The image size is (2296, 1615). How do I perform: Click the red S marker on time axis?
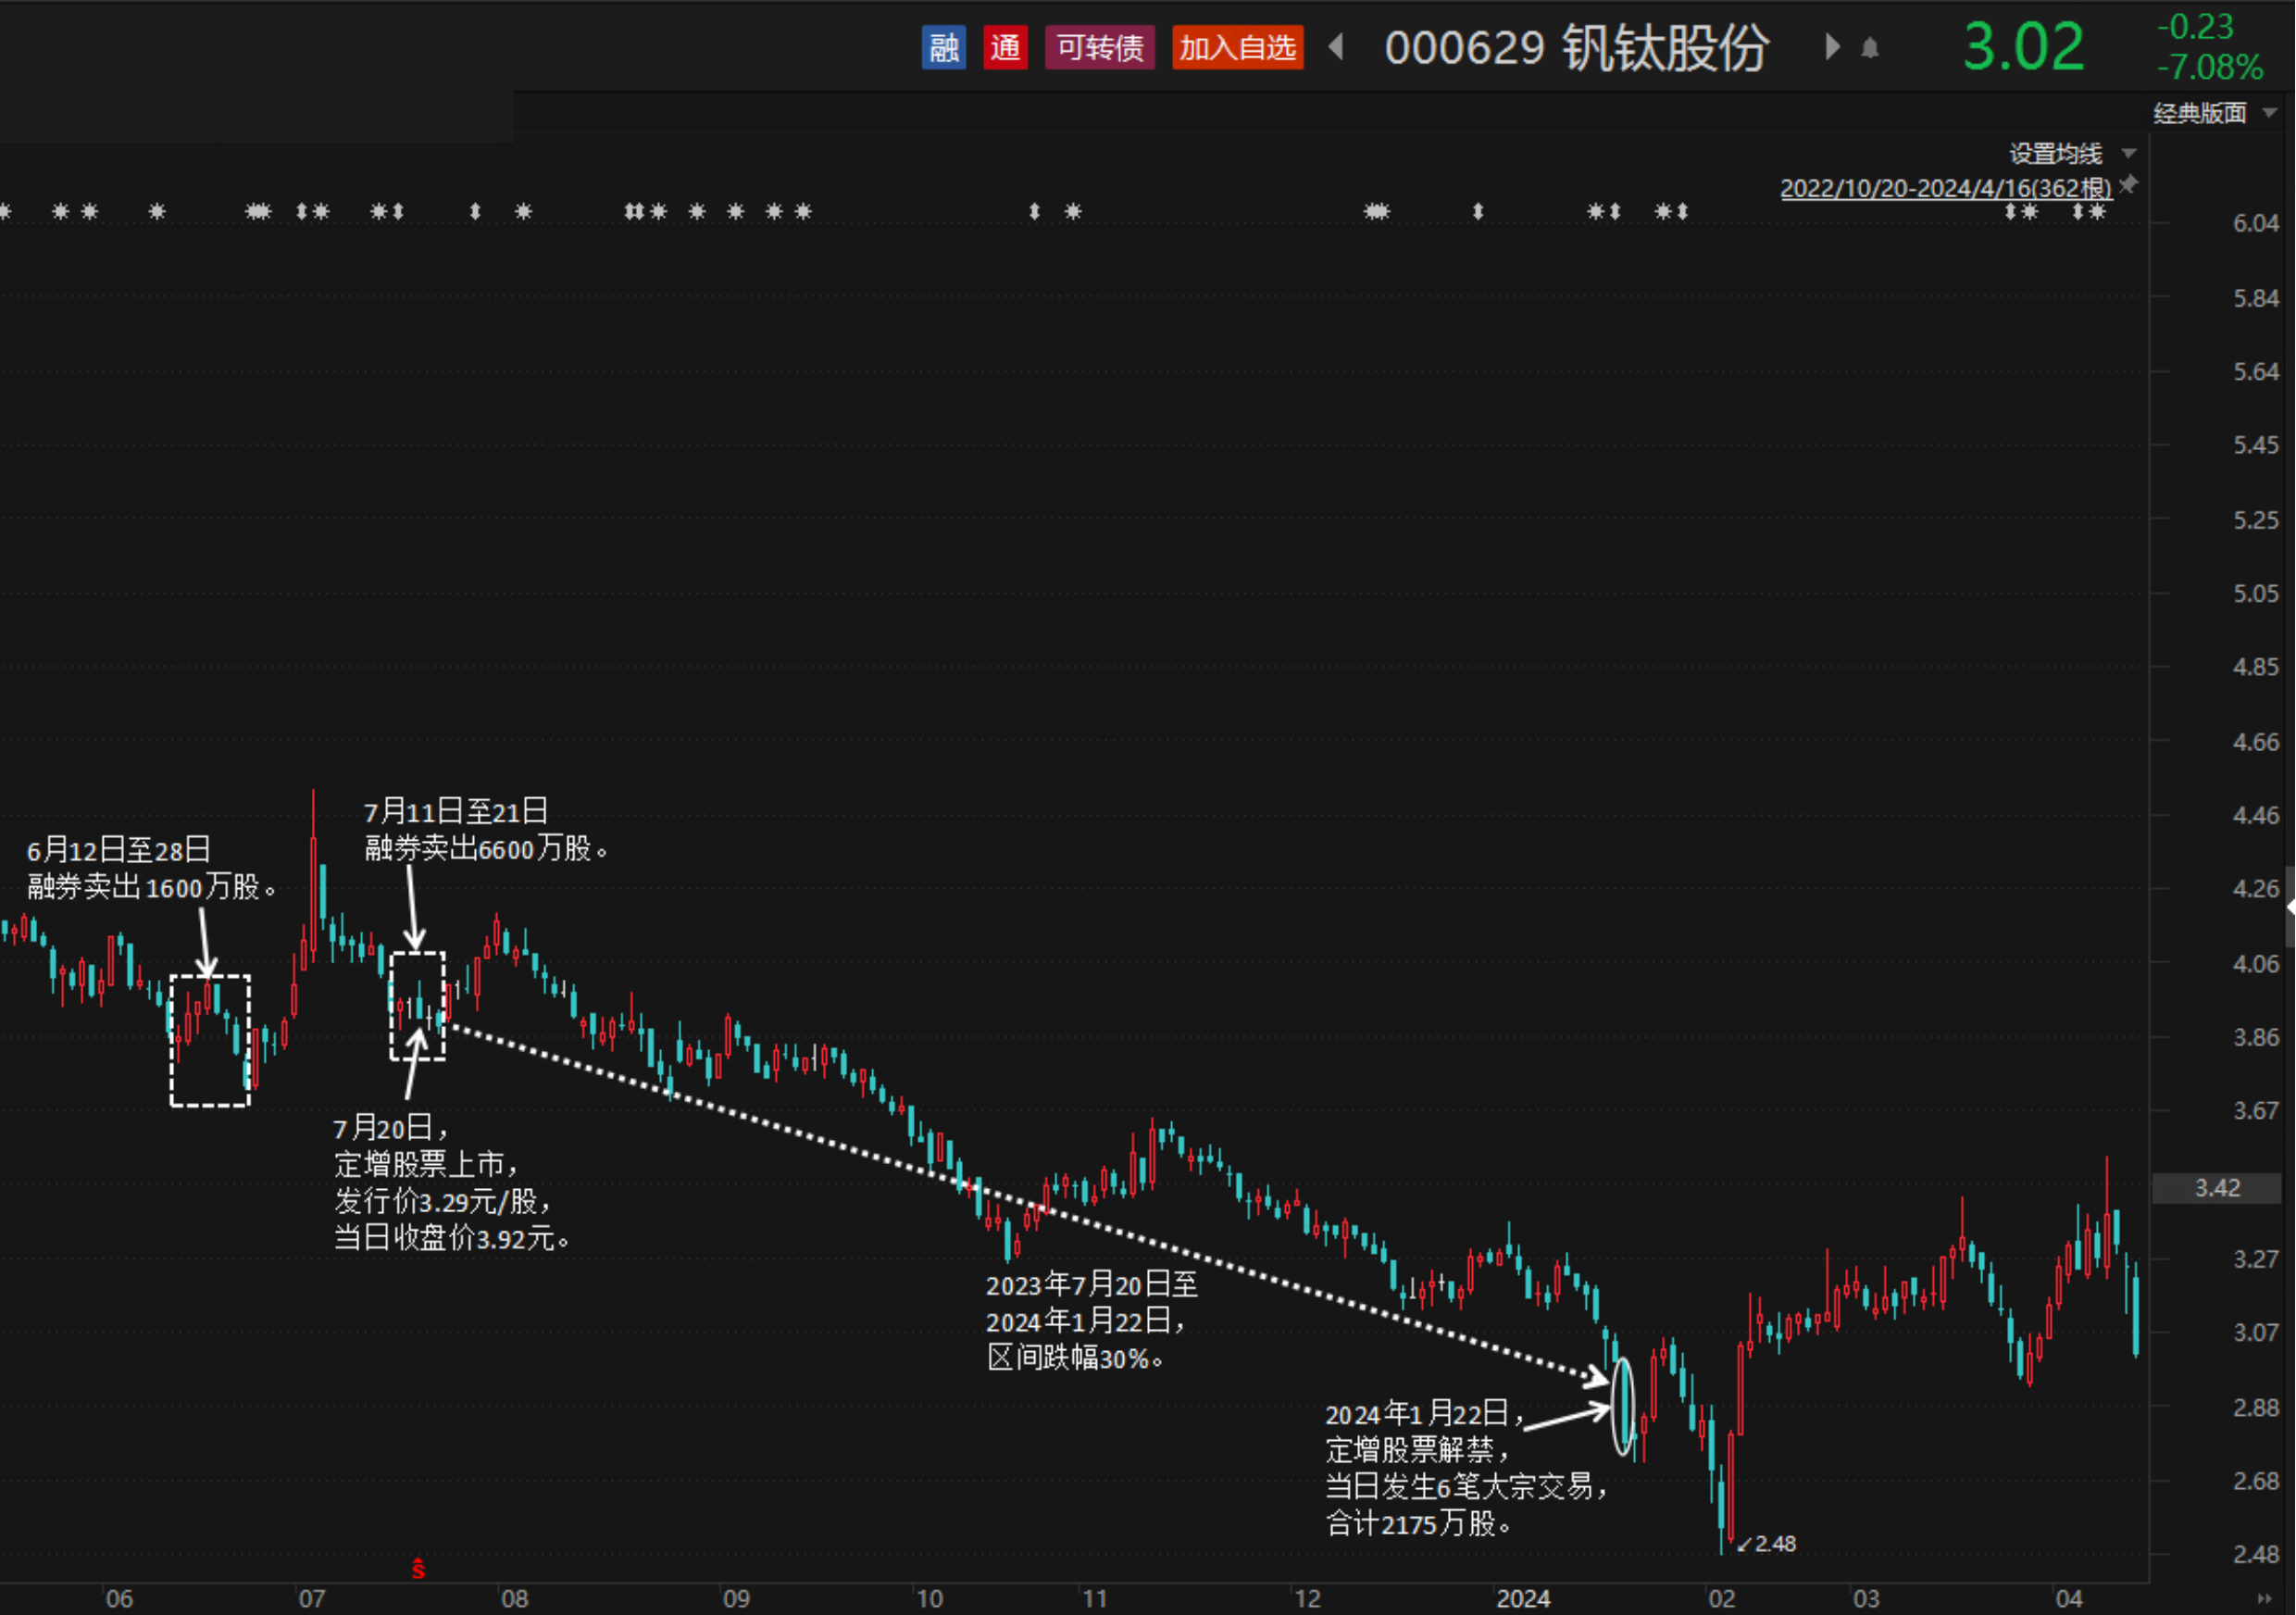pos(418,1569)
